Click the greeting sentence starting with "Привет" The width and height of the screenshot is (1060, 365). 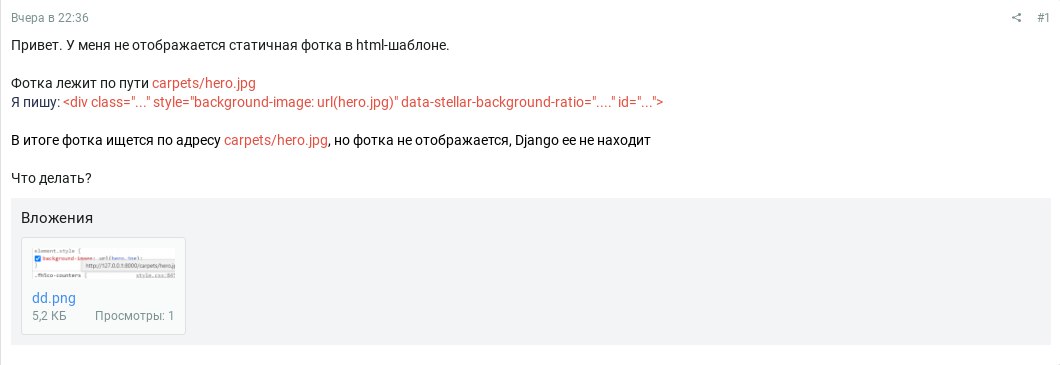(230, 46)
